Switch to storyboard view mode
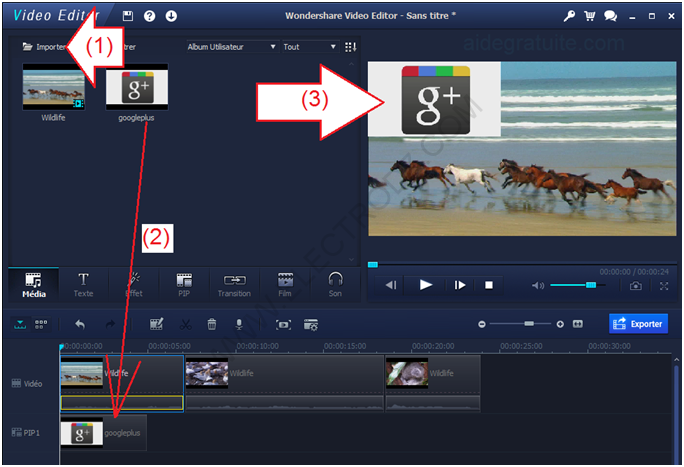This screenshot has width=684, height=467. (x=41, y=324)
